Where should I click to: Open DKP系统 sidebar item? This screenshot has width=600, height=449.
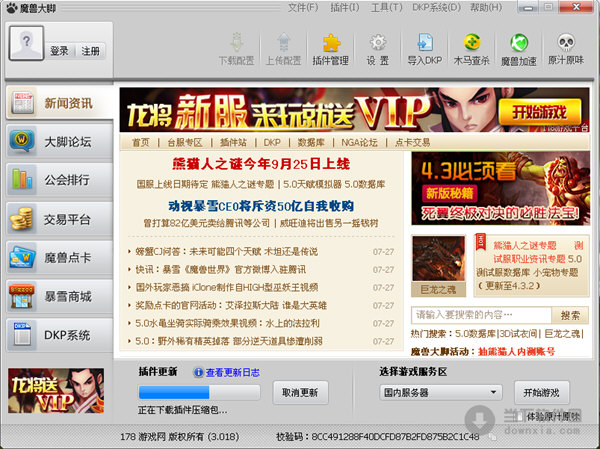point(59,335)
